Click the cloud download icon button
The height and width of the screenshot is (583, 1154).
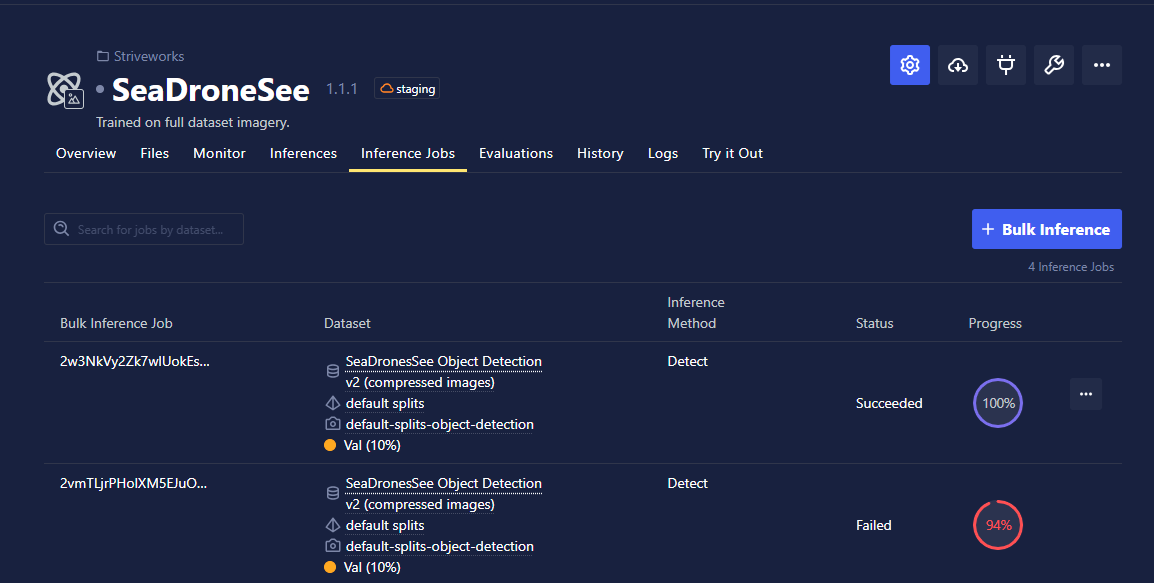(957, 65)
